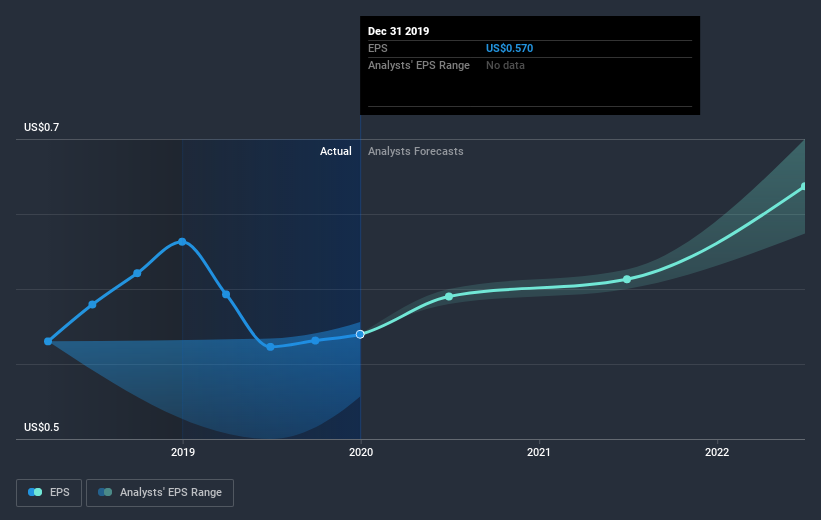Click the peak EPS point at 2019
Screen dimensions: 821x520
182,241
